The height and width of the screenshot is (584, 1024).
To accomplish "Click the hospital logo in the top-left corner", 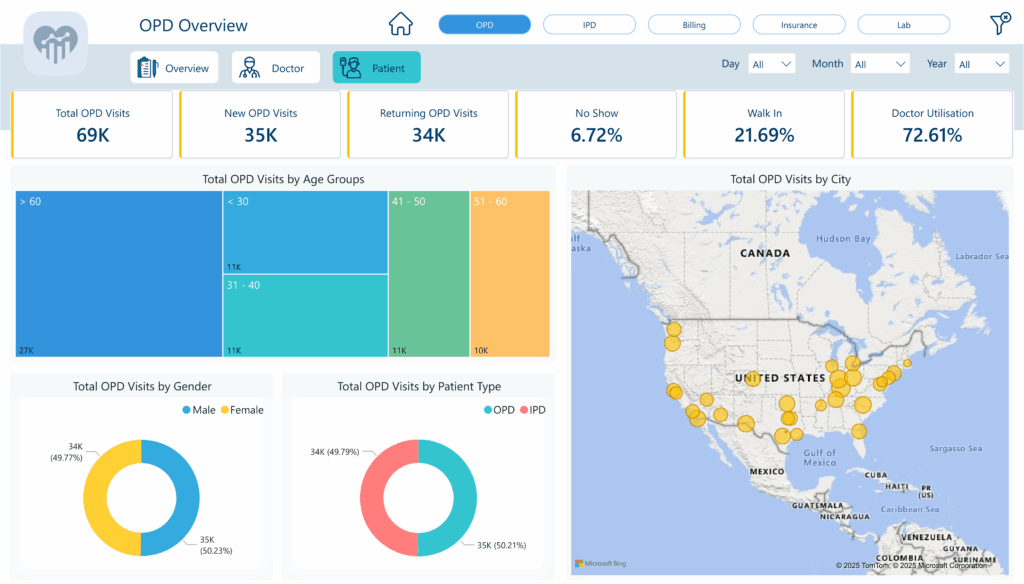I will (55, 43).
